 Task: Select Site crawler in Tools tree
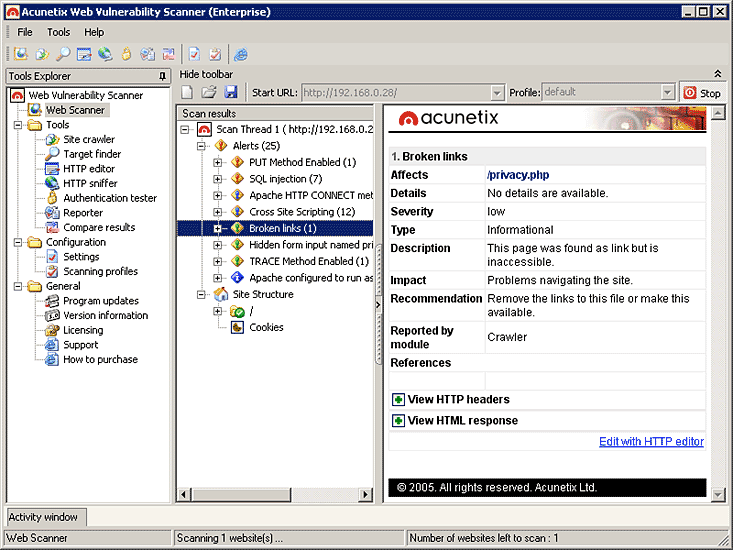89,139
